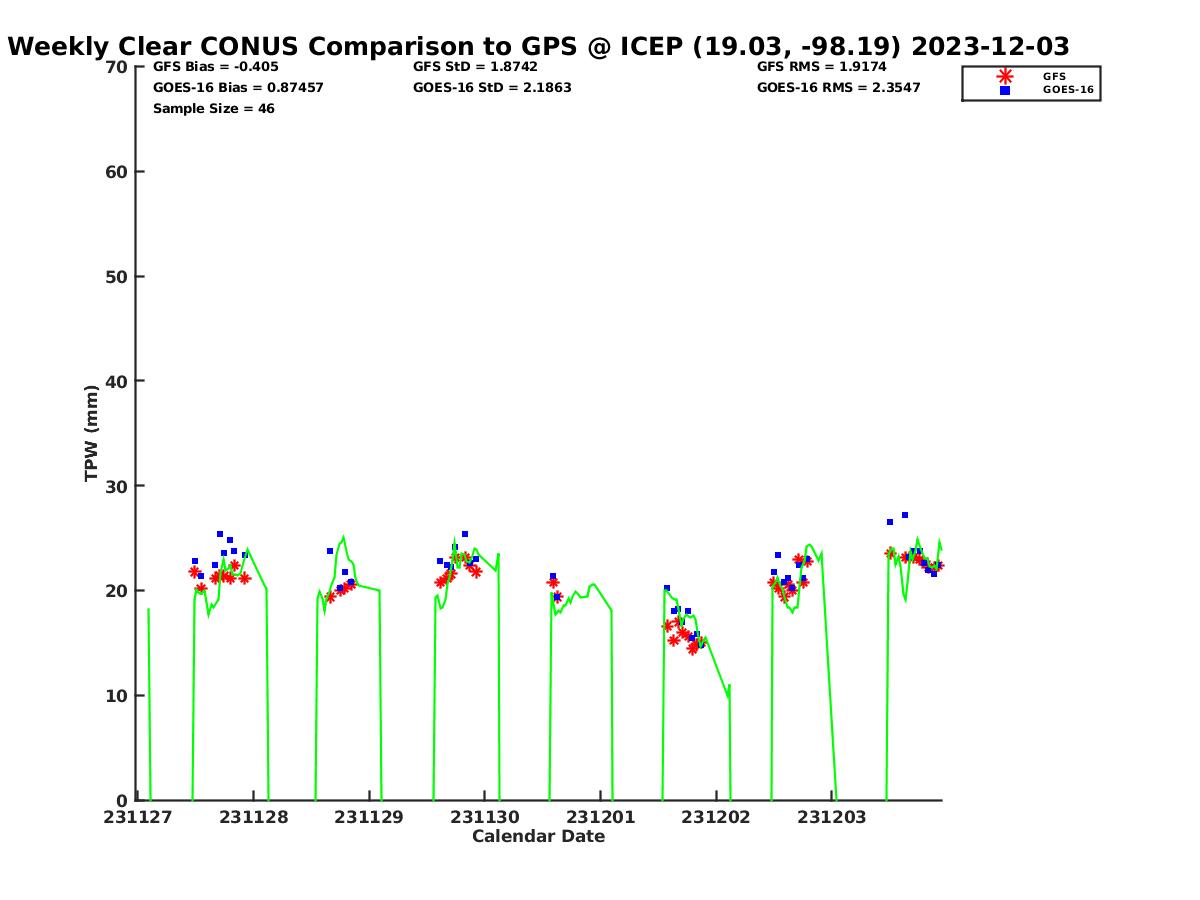Image resolution: width=1200 pixels, height=900 pixels.
Task: Click the GFS Bias = -0.405 statistic
Action: point(215,67)
